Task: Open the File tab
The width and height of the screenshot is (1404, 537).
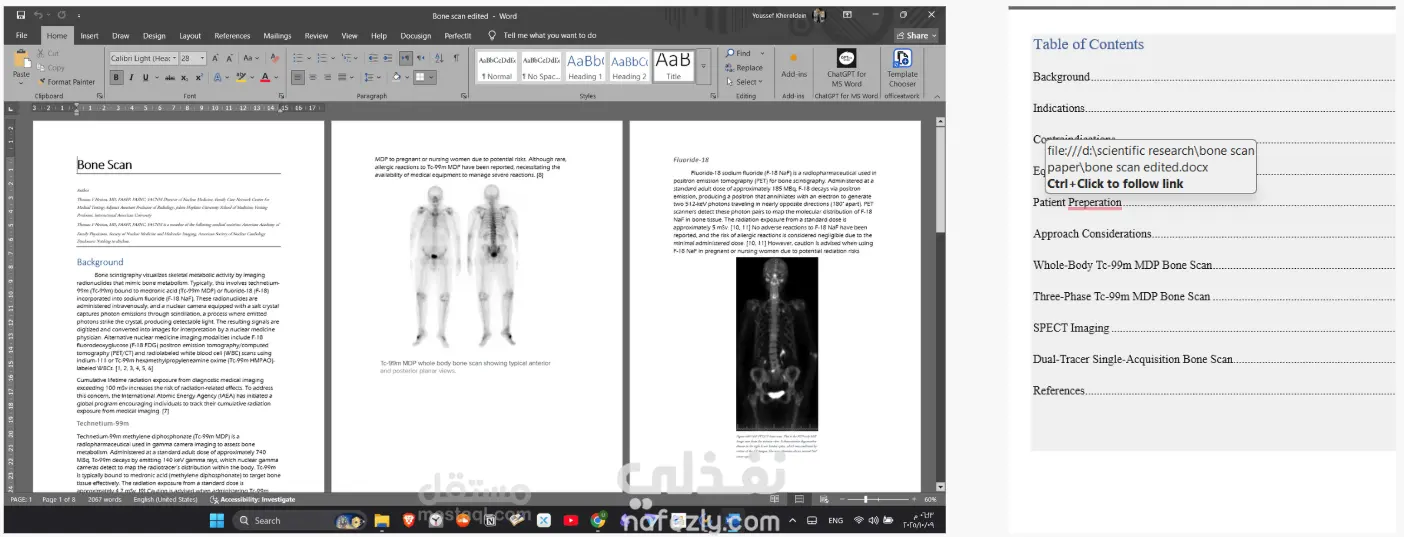Action: click(21, 35)
